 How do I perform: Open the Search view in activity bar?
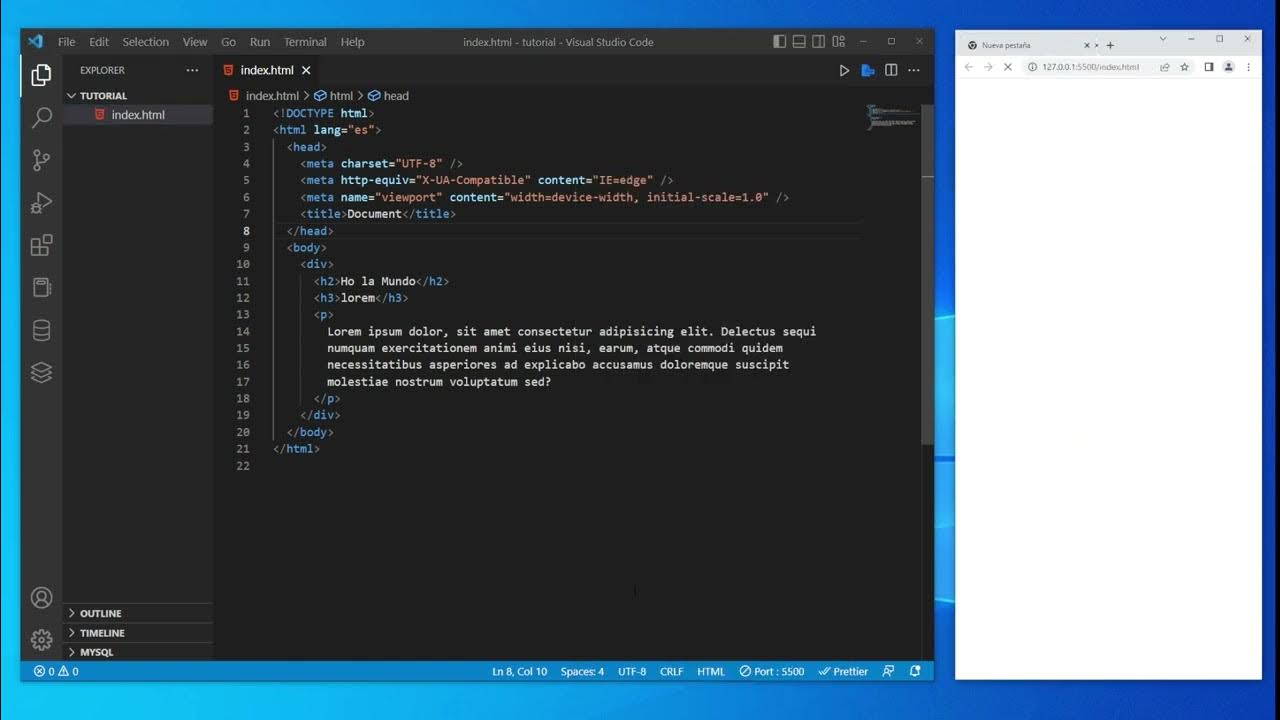pos(41,117)
